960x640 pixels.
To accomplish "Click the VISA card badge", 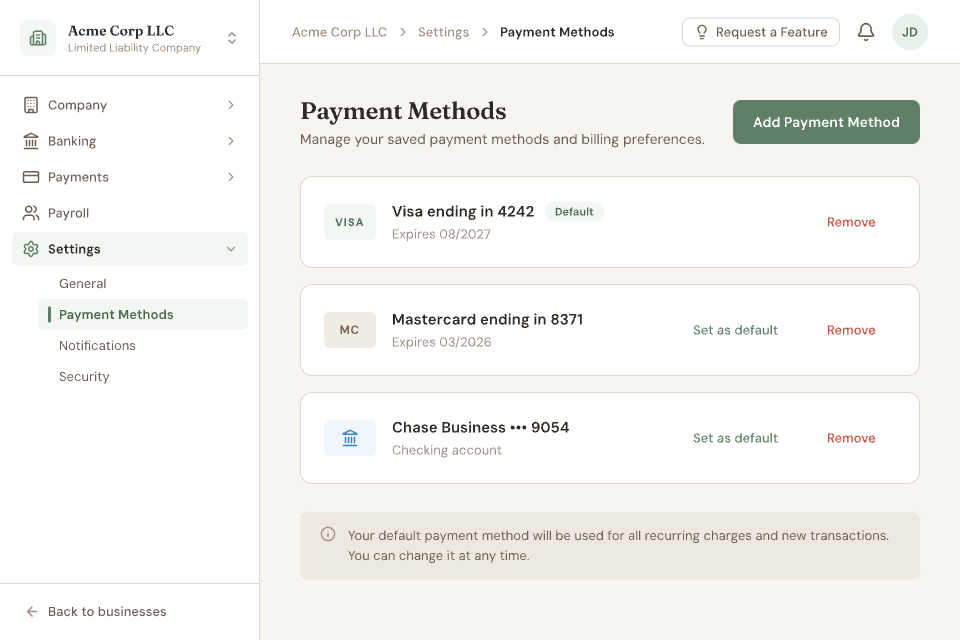I will pyautogui.click(x=350, y=222).
